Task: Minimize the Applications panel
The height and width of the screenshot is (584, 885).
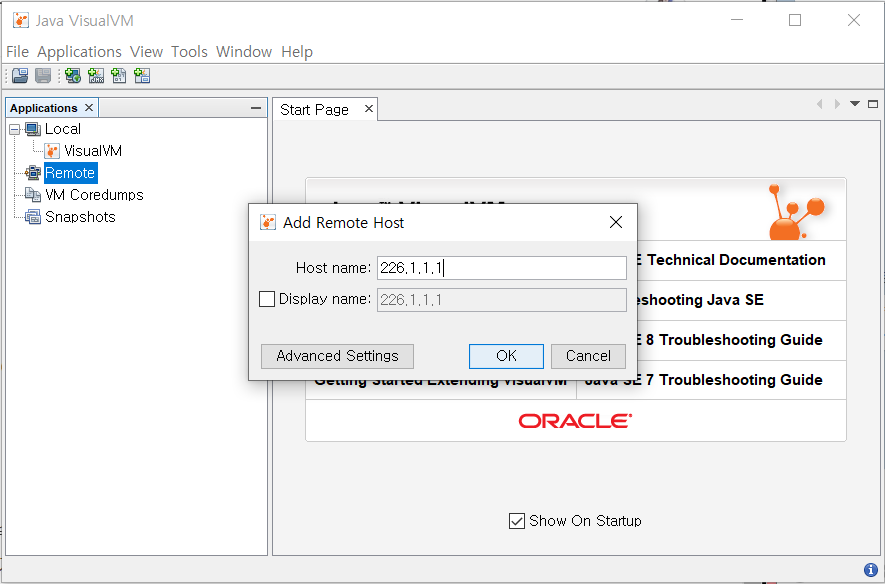Action: (256, 108)
